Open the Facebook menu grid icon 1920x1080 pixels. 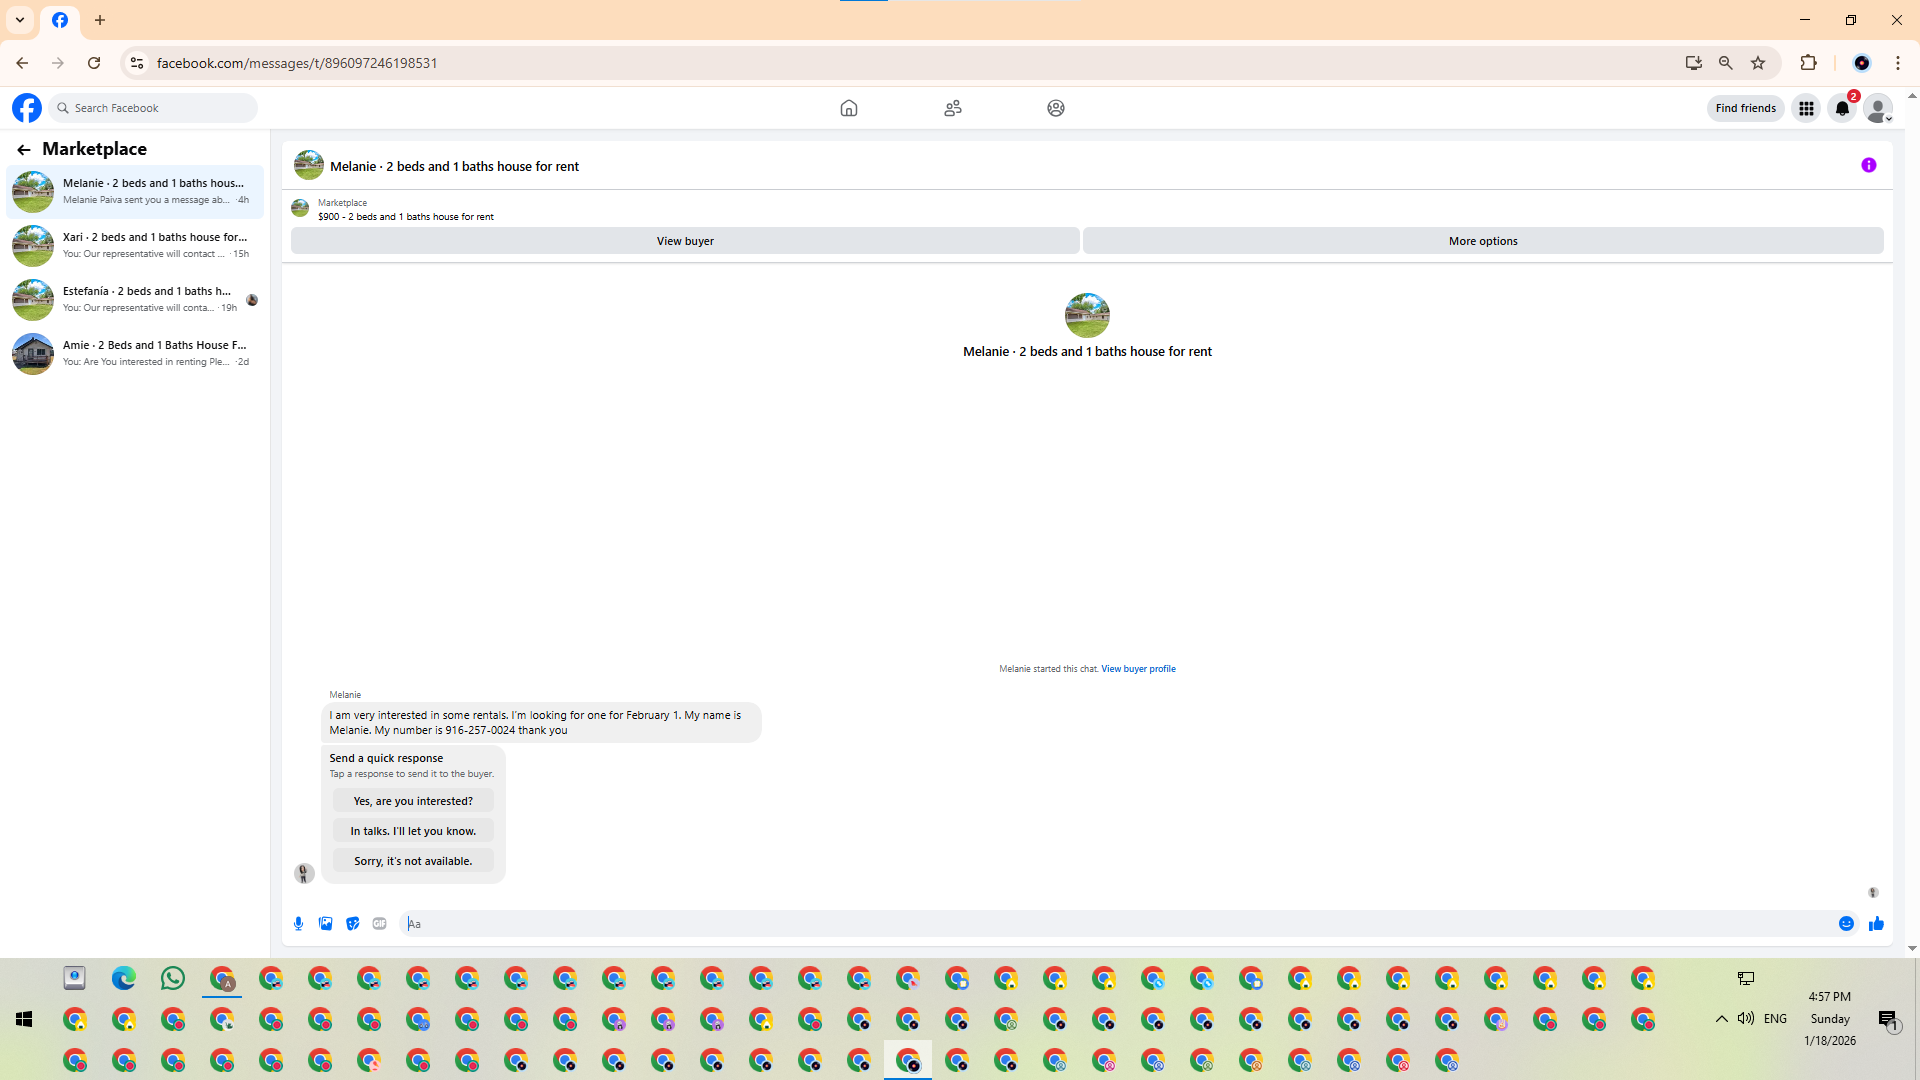coord(1806,108)
